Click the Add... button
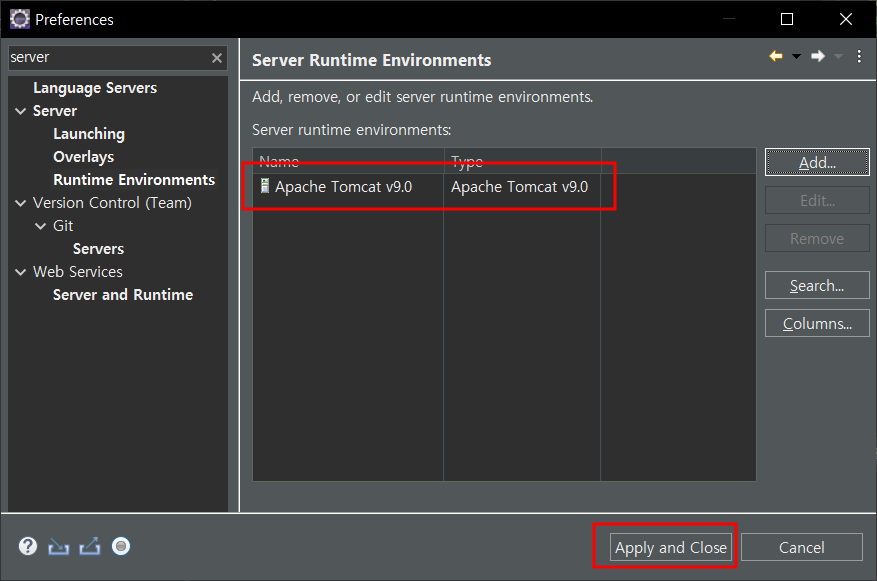Screen dimensions: 877x581 coord(817,162)
